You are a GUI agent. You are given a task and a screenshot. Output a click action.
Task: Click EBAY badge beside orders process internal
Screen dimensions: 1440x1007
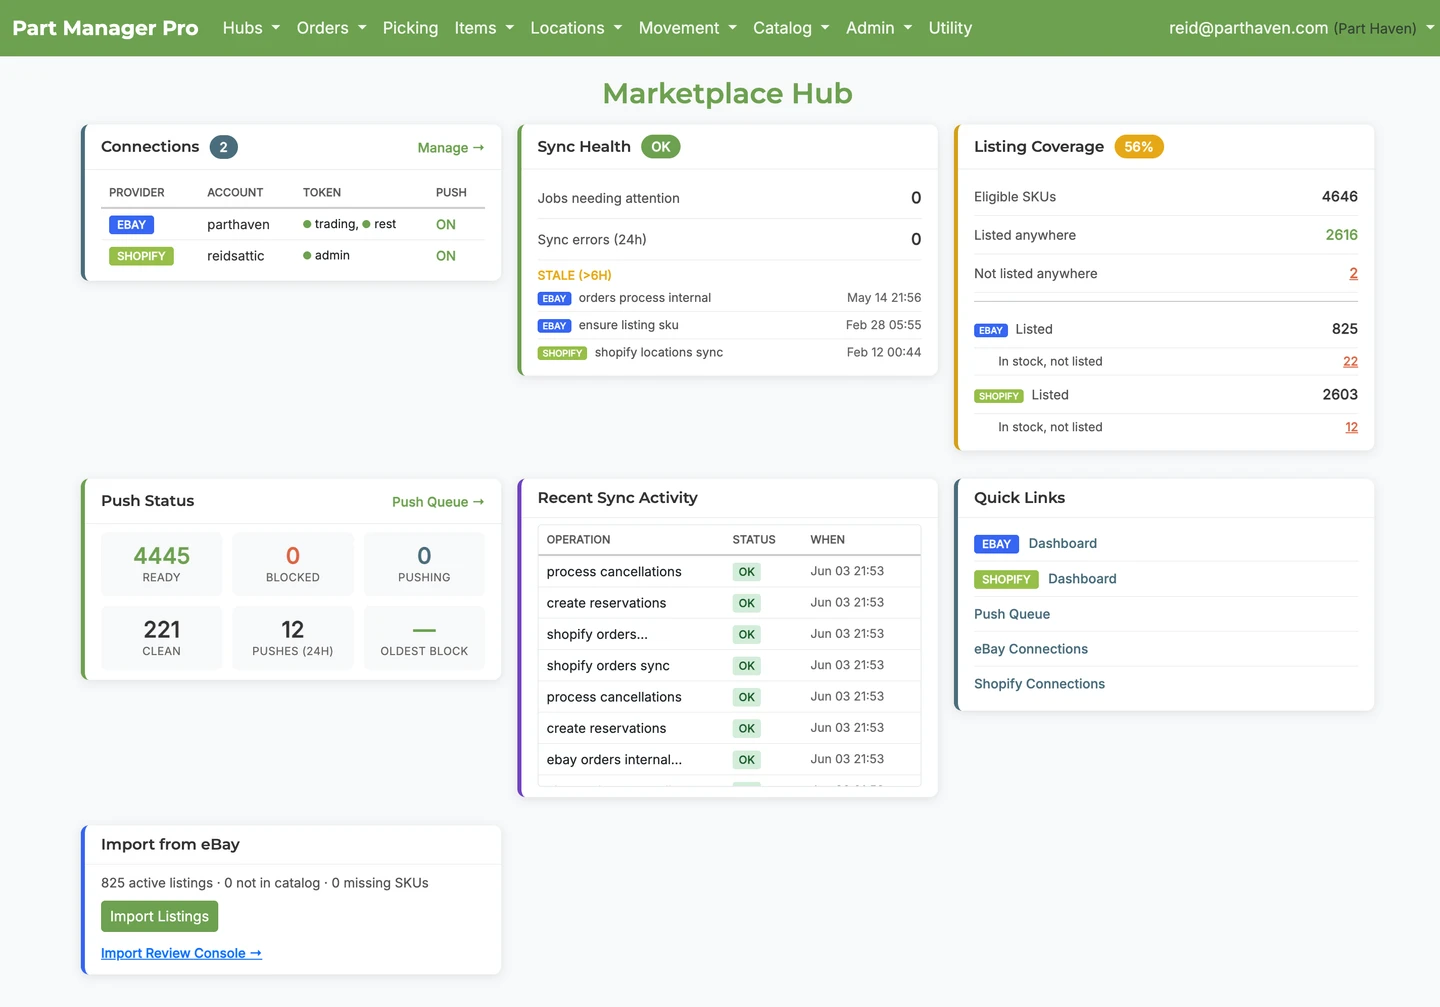click(554, 298)
